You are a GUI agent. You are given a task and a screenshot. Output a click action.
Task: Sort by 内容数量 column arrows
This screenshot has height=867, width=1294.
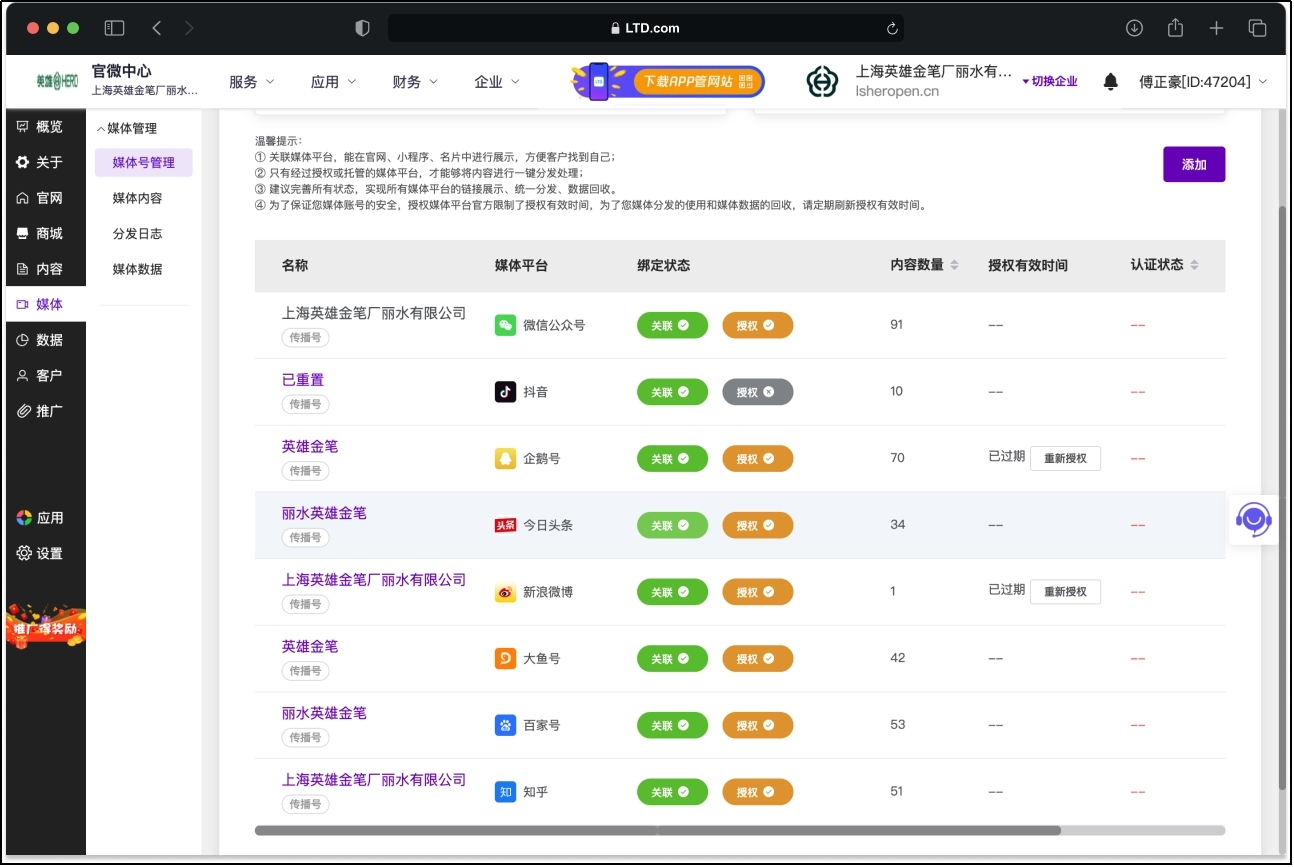tap(954, 265)
